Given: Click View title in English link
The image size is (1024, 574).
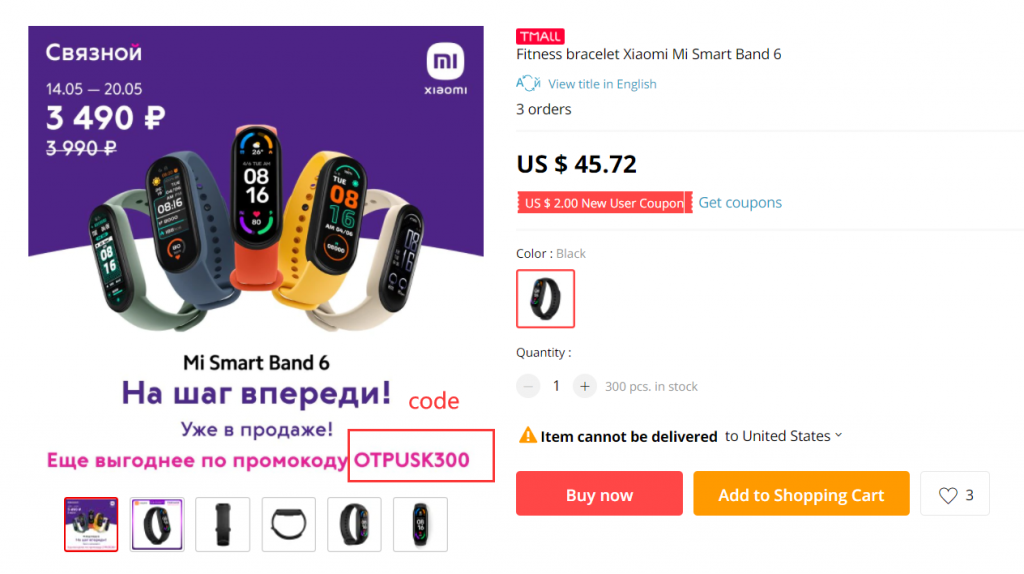Looking at the screenshot, I should [x=602, y=84].
